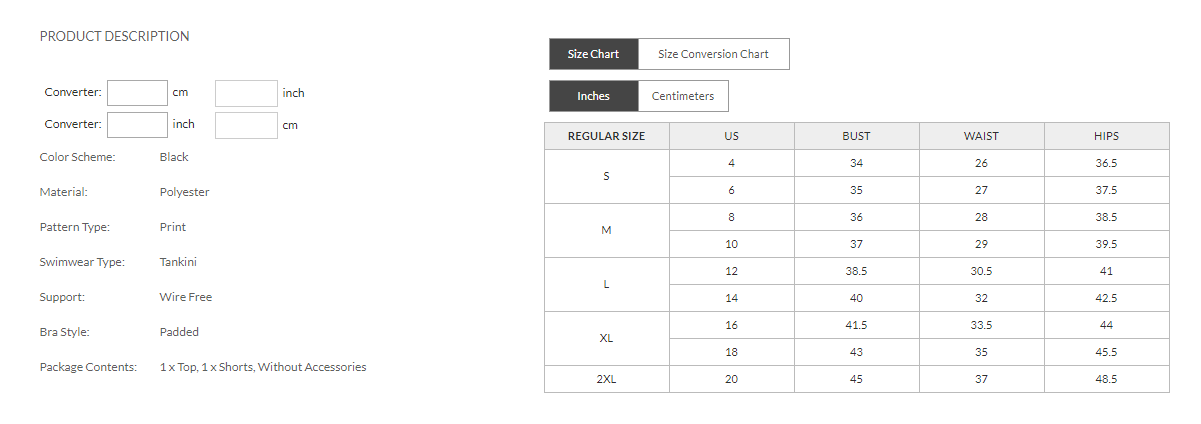1201x424 pixels.
Task: Select the 2XL size row cell
Action: pos(606,379)
